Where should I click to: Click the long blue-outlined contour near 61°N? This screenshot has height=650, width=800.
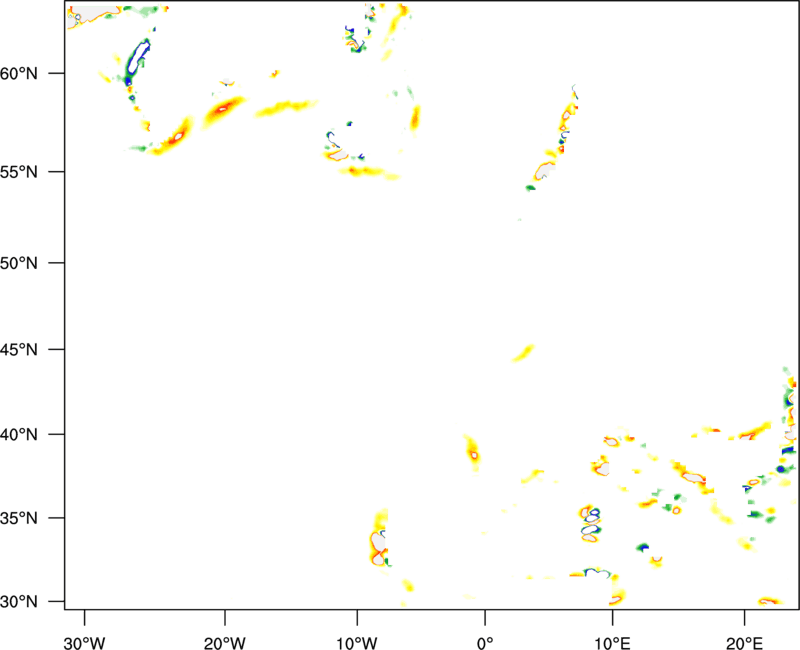point(138,58)
